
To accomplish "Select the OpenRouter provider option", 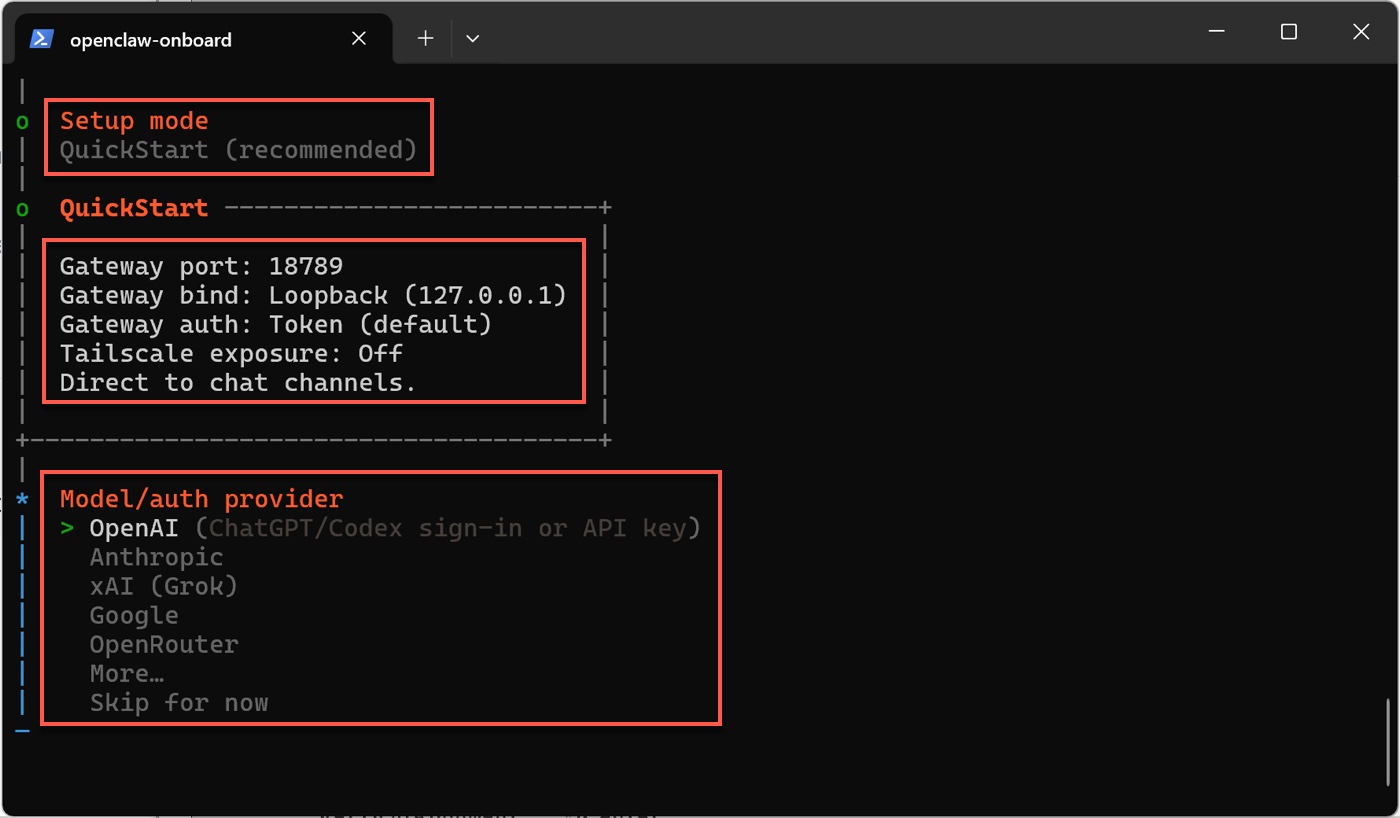I will [x=164, y=644].
